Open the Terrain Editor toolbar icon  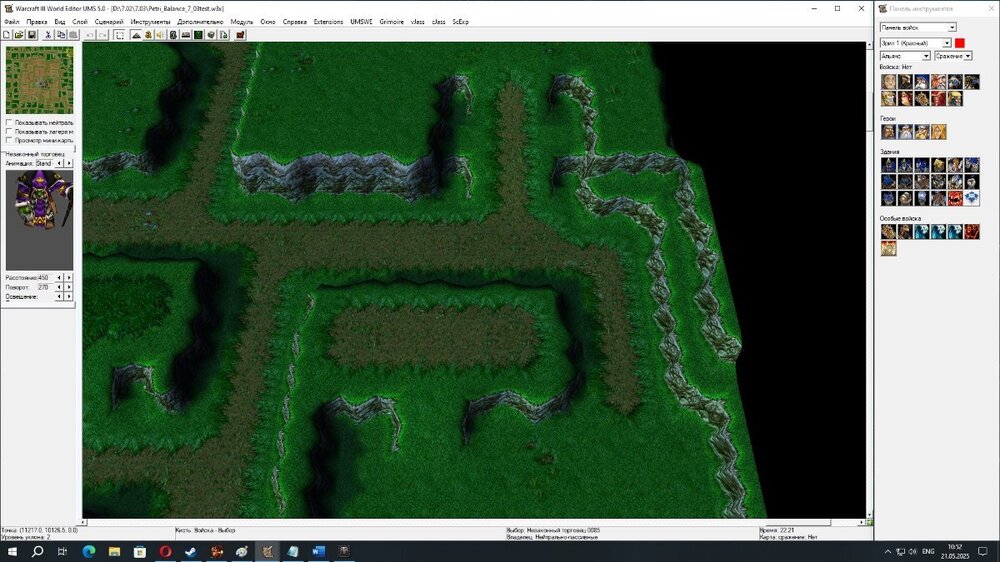coord(136,35)
